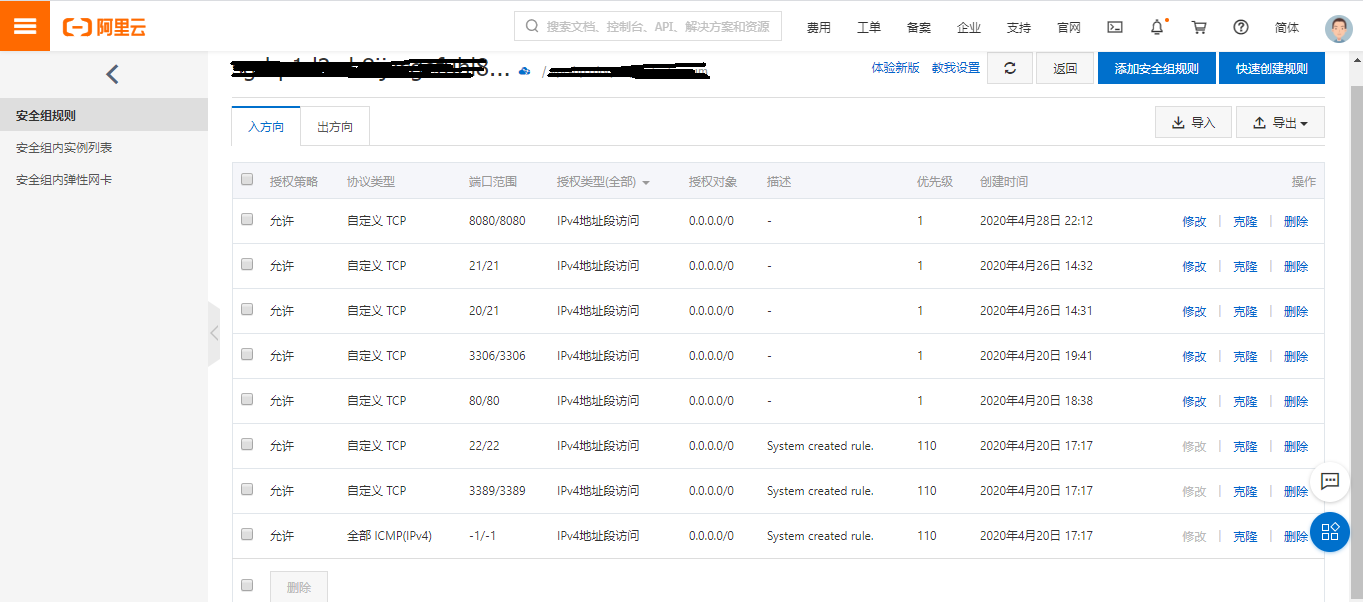1363x602 pixels.
Task: Open Cloud Shell terminal icon
Action: 1115,27
